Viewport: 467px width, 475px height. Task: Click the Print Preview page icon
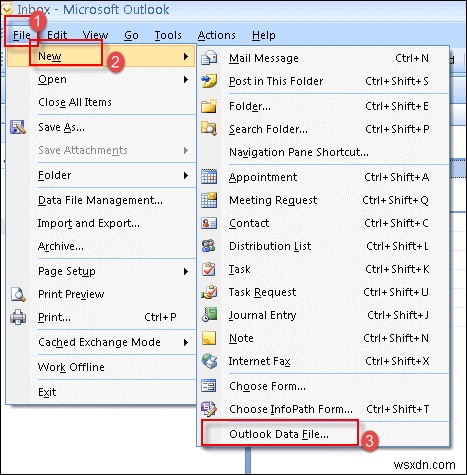(18, 294)
